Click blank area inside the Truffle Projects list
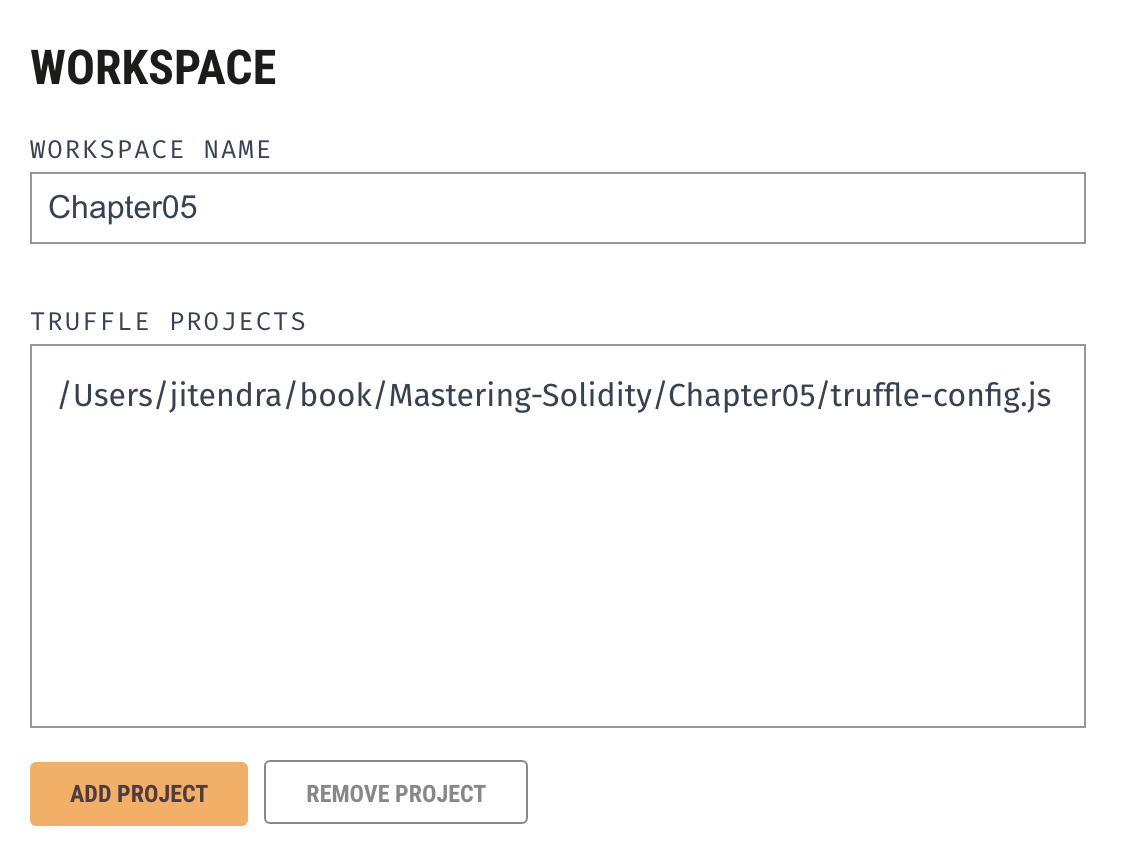 (x=557, y=540)
